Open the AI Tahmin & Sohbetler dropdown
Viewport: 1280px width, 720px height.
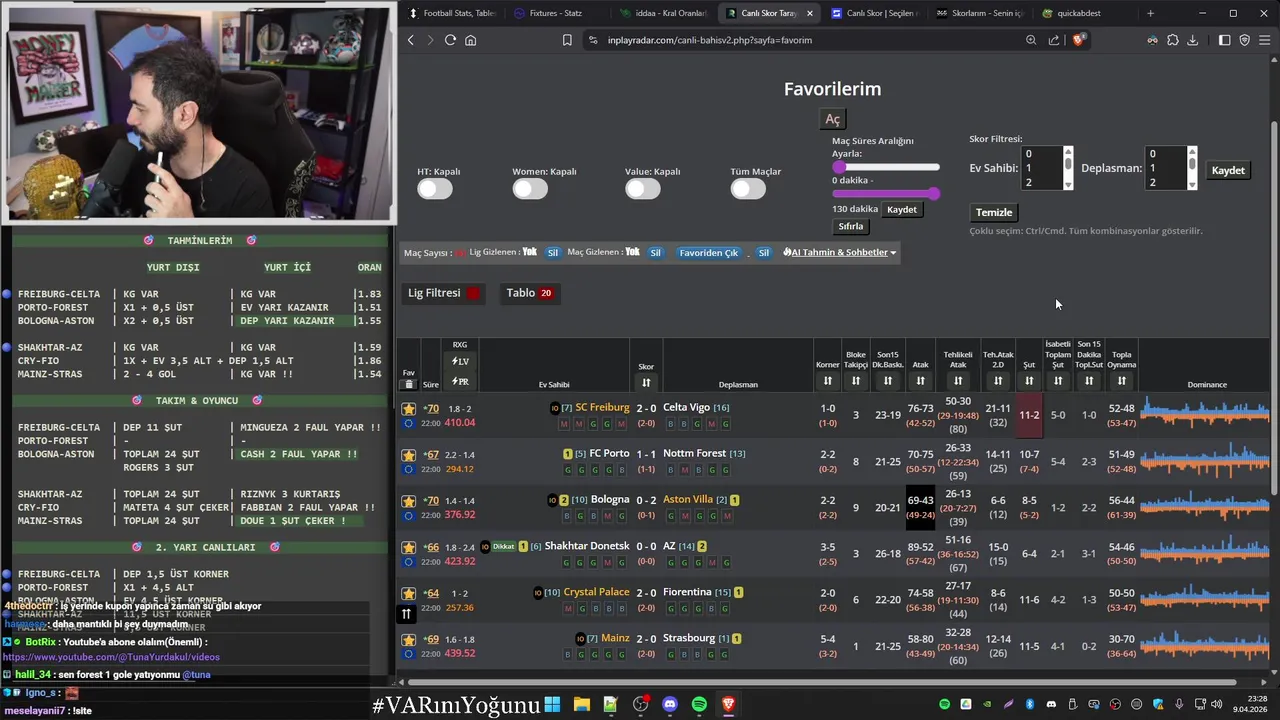tap(840, 252)
